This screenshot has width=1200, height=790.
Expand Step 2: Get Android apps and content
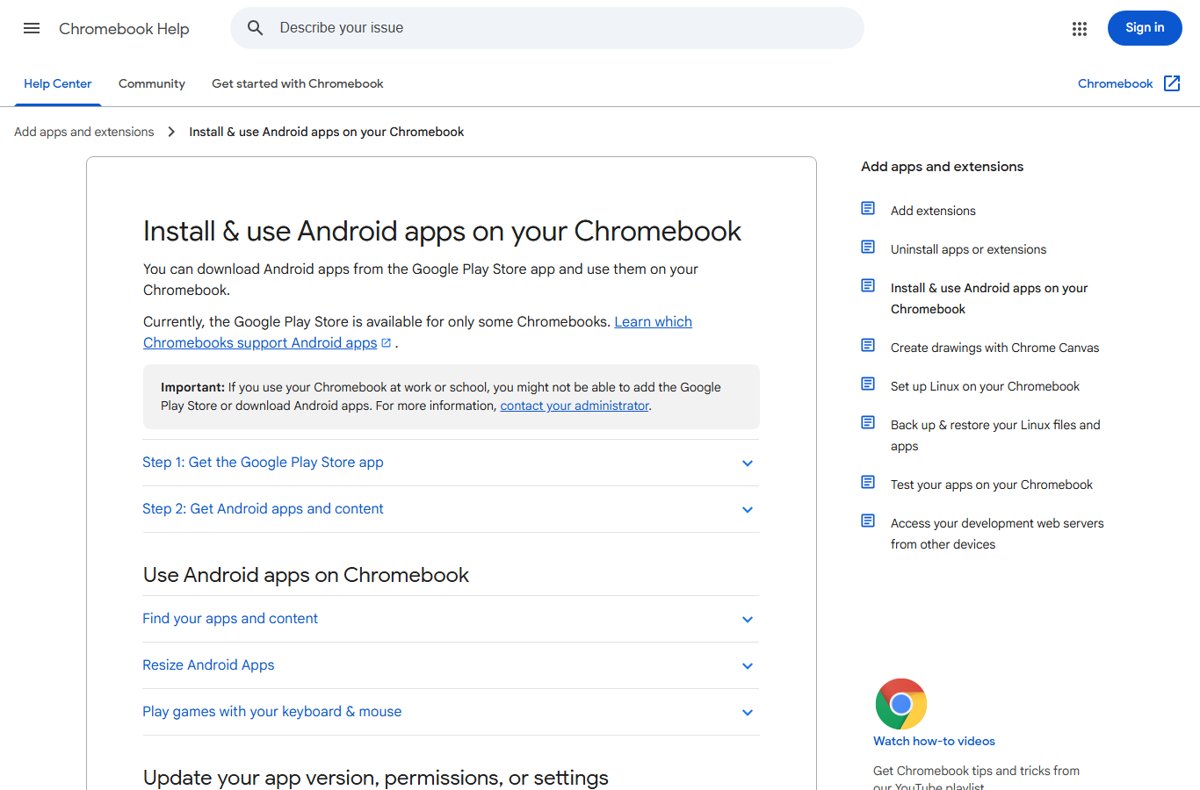pos(451,509)
